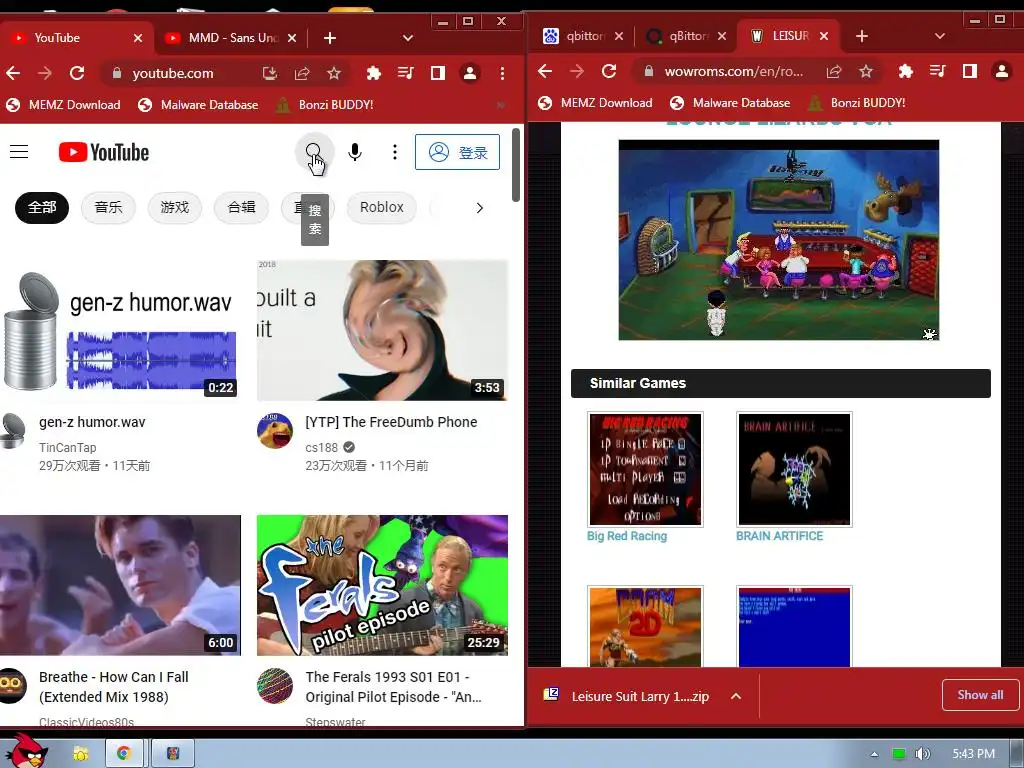The height and width of the screenshot is (768, 1024).
Task: Open Chrome from the taskbar
Action: [x=124, y=754]
